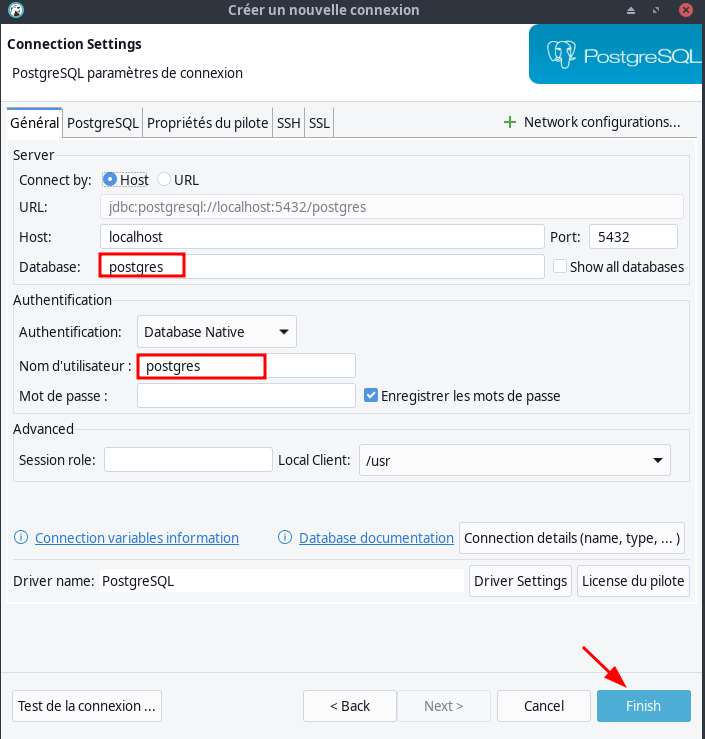Select the Host radio button
Image resolution: width=705 pixels, height=739 pixels.
pyautogui.click(x=109, y=180)
